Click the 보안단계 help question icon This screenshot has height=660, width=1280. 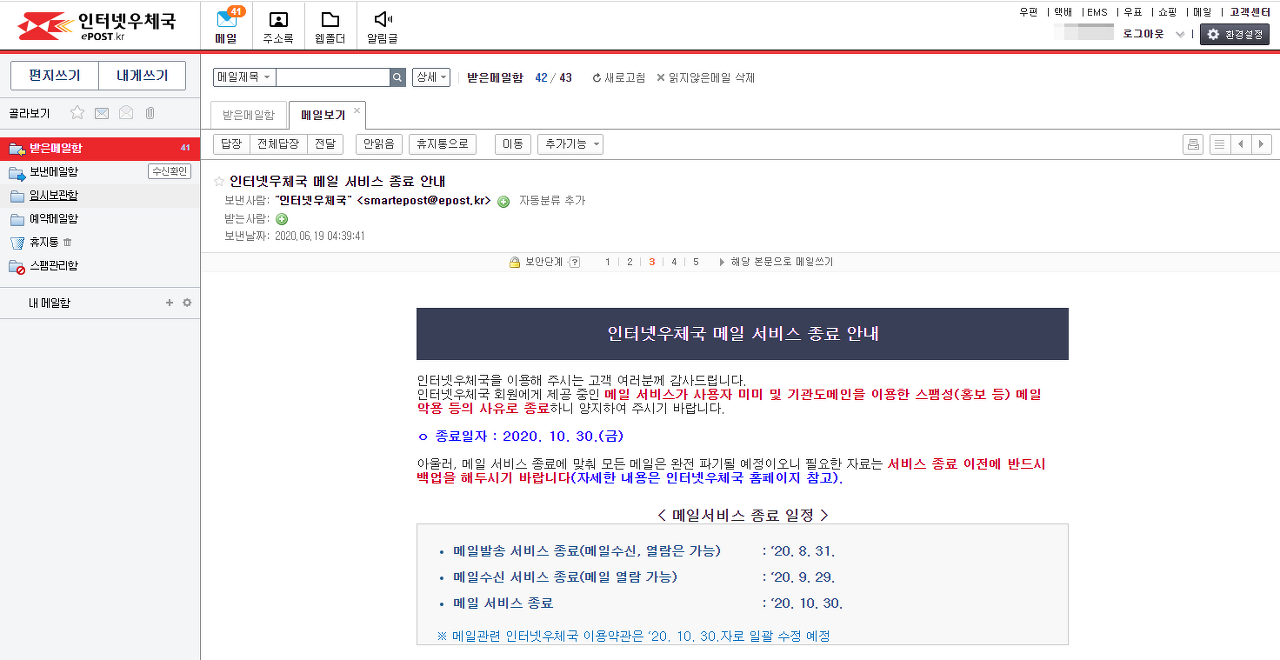click(x=574, y=262)
